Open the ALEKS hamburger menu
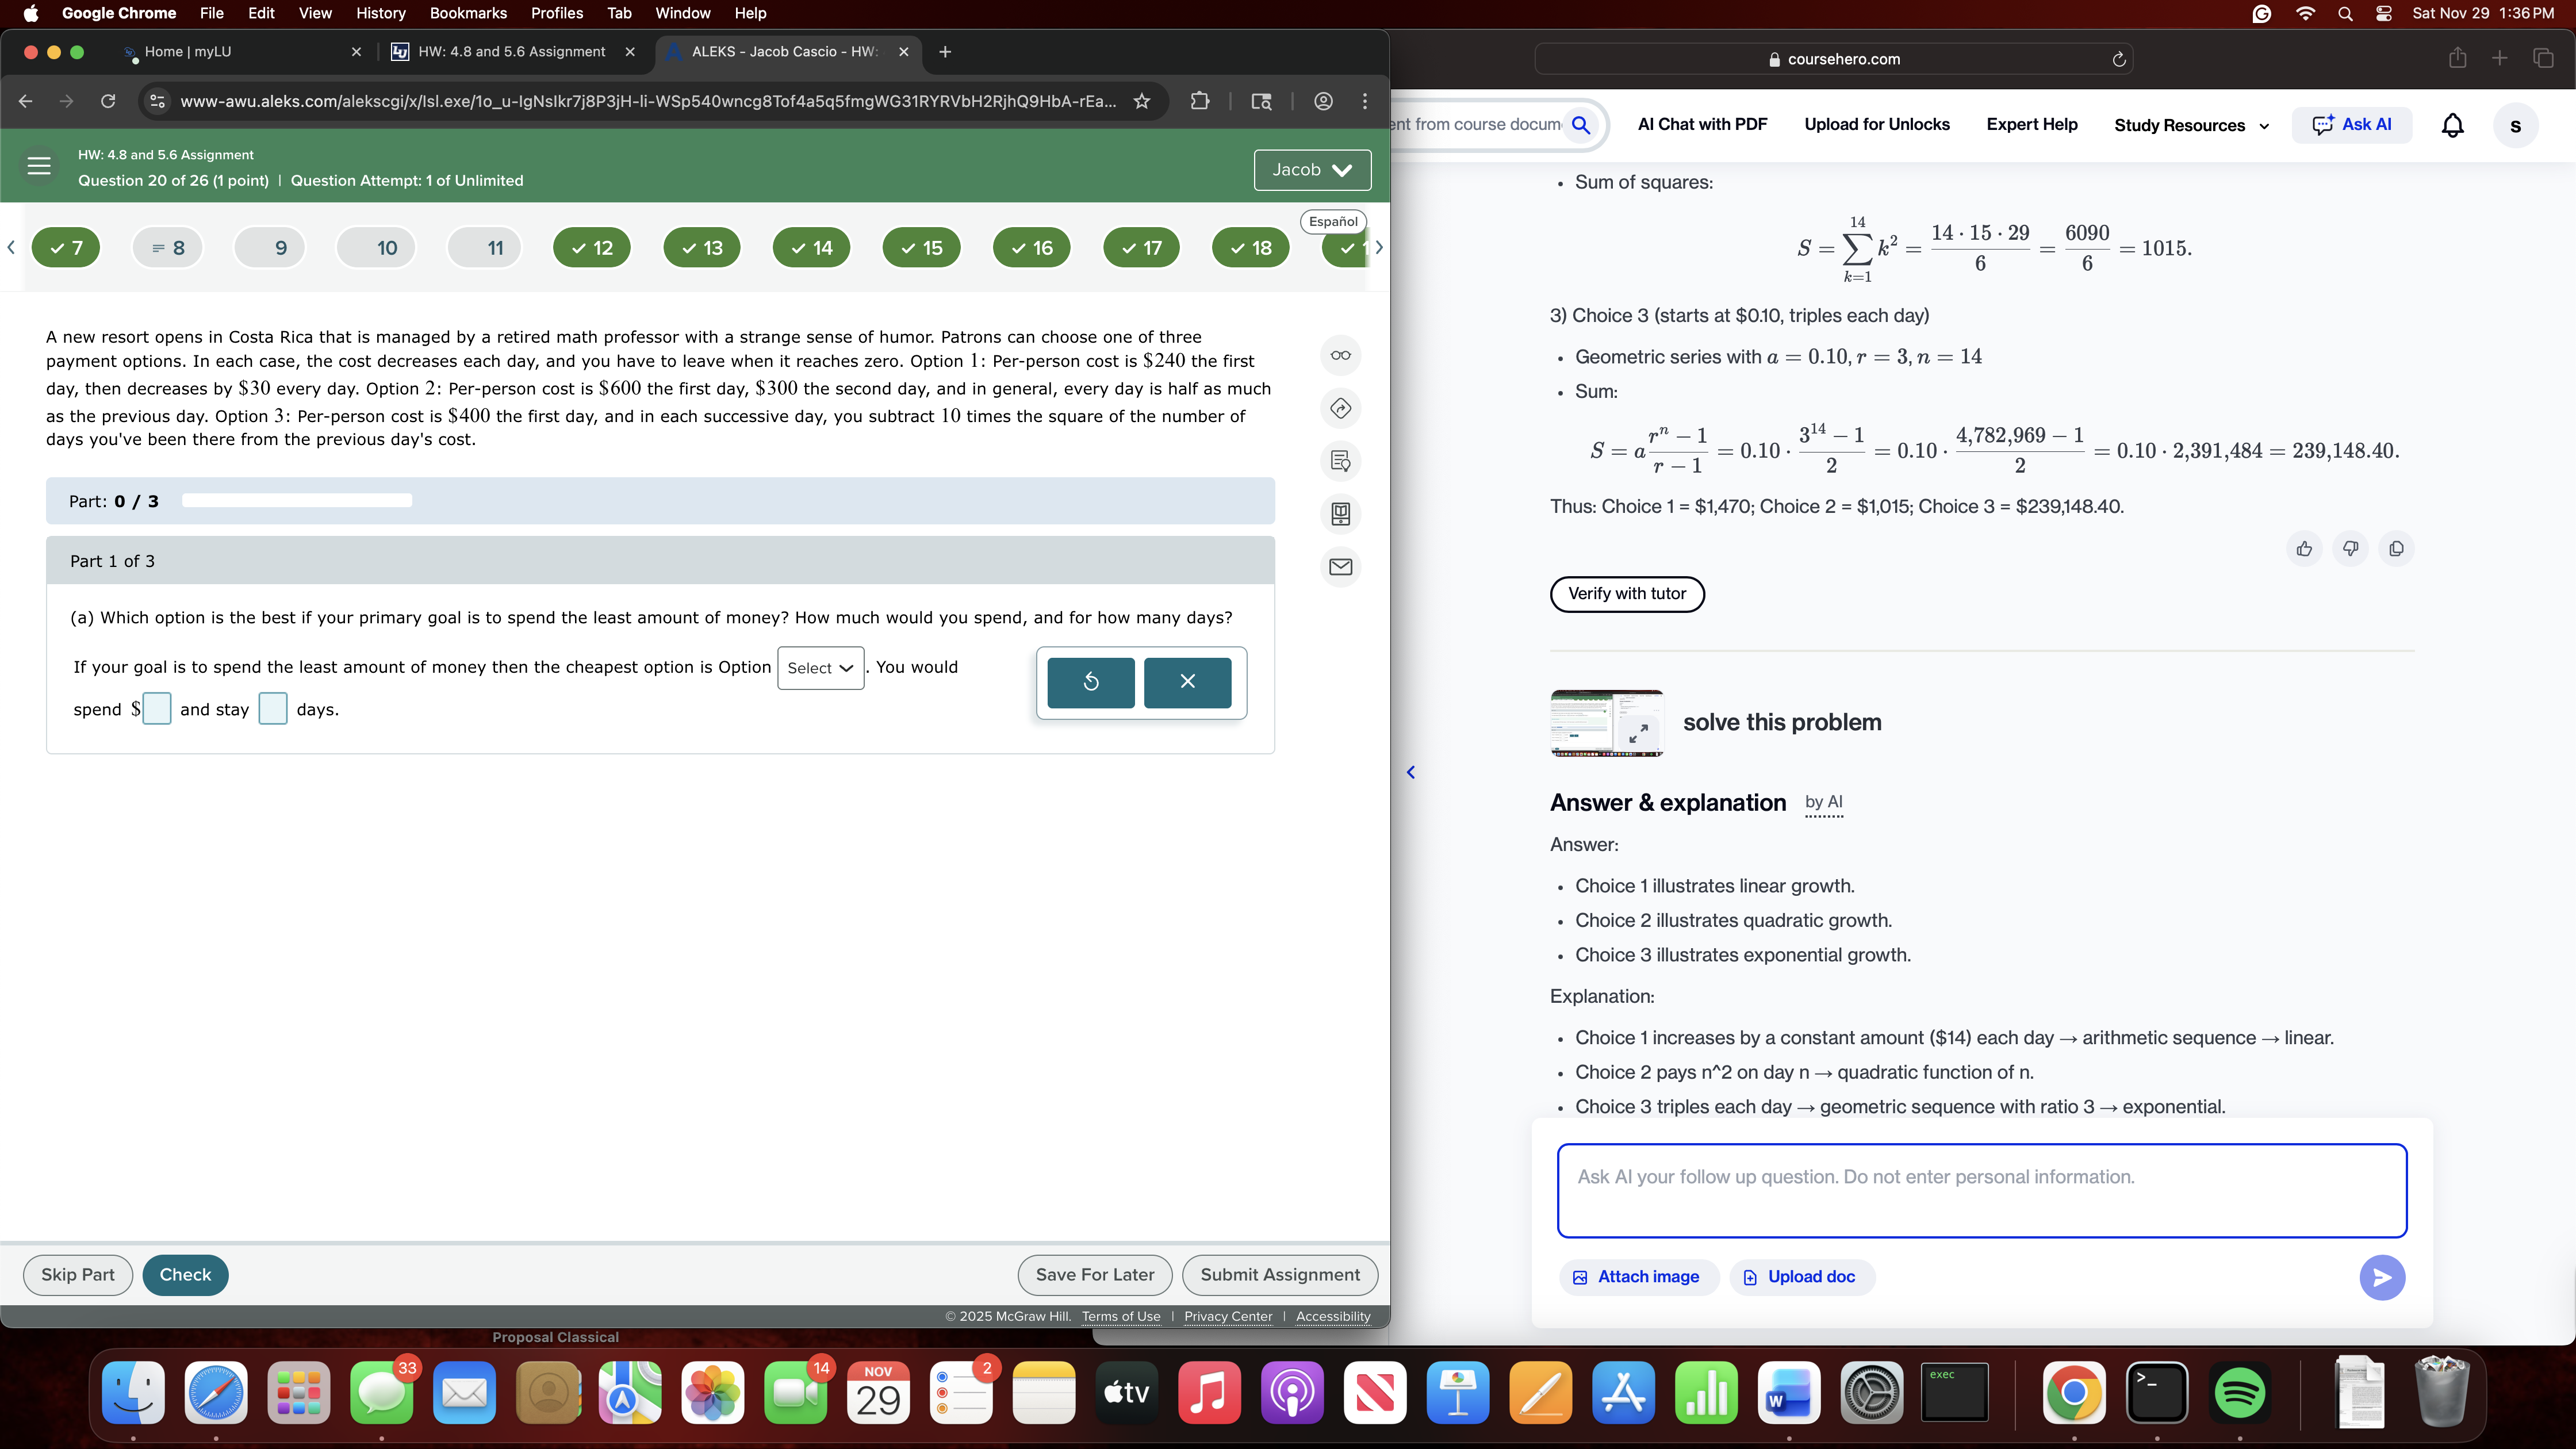Image resolution: width=2576 pixels, height=1449 pixels. point(38,166)
